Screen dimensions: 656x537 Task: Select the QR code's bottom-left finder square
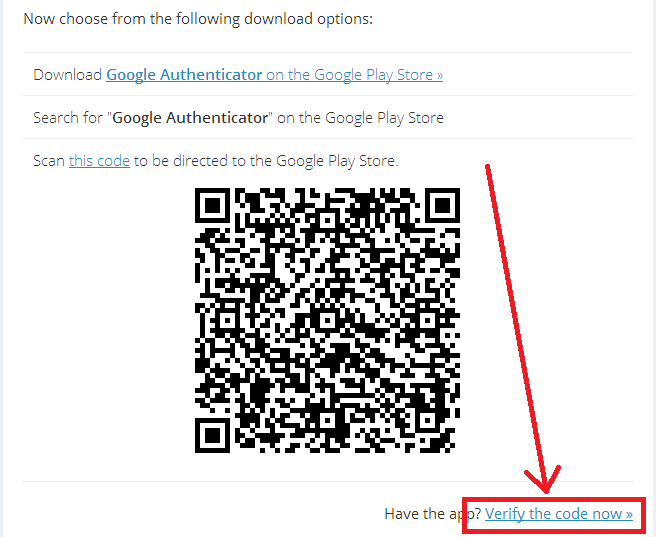[213, 435]
